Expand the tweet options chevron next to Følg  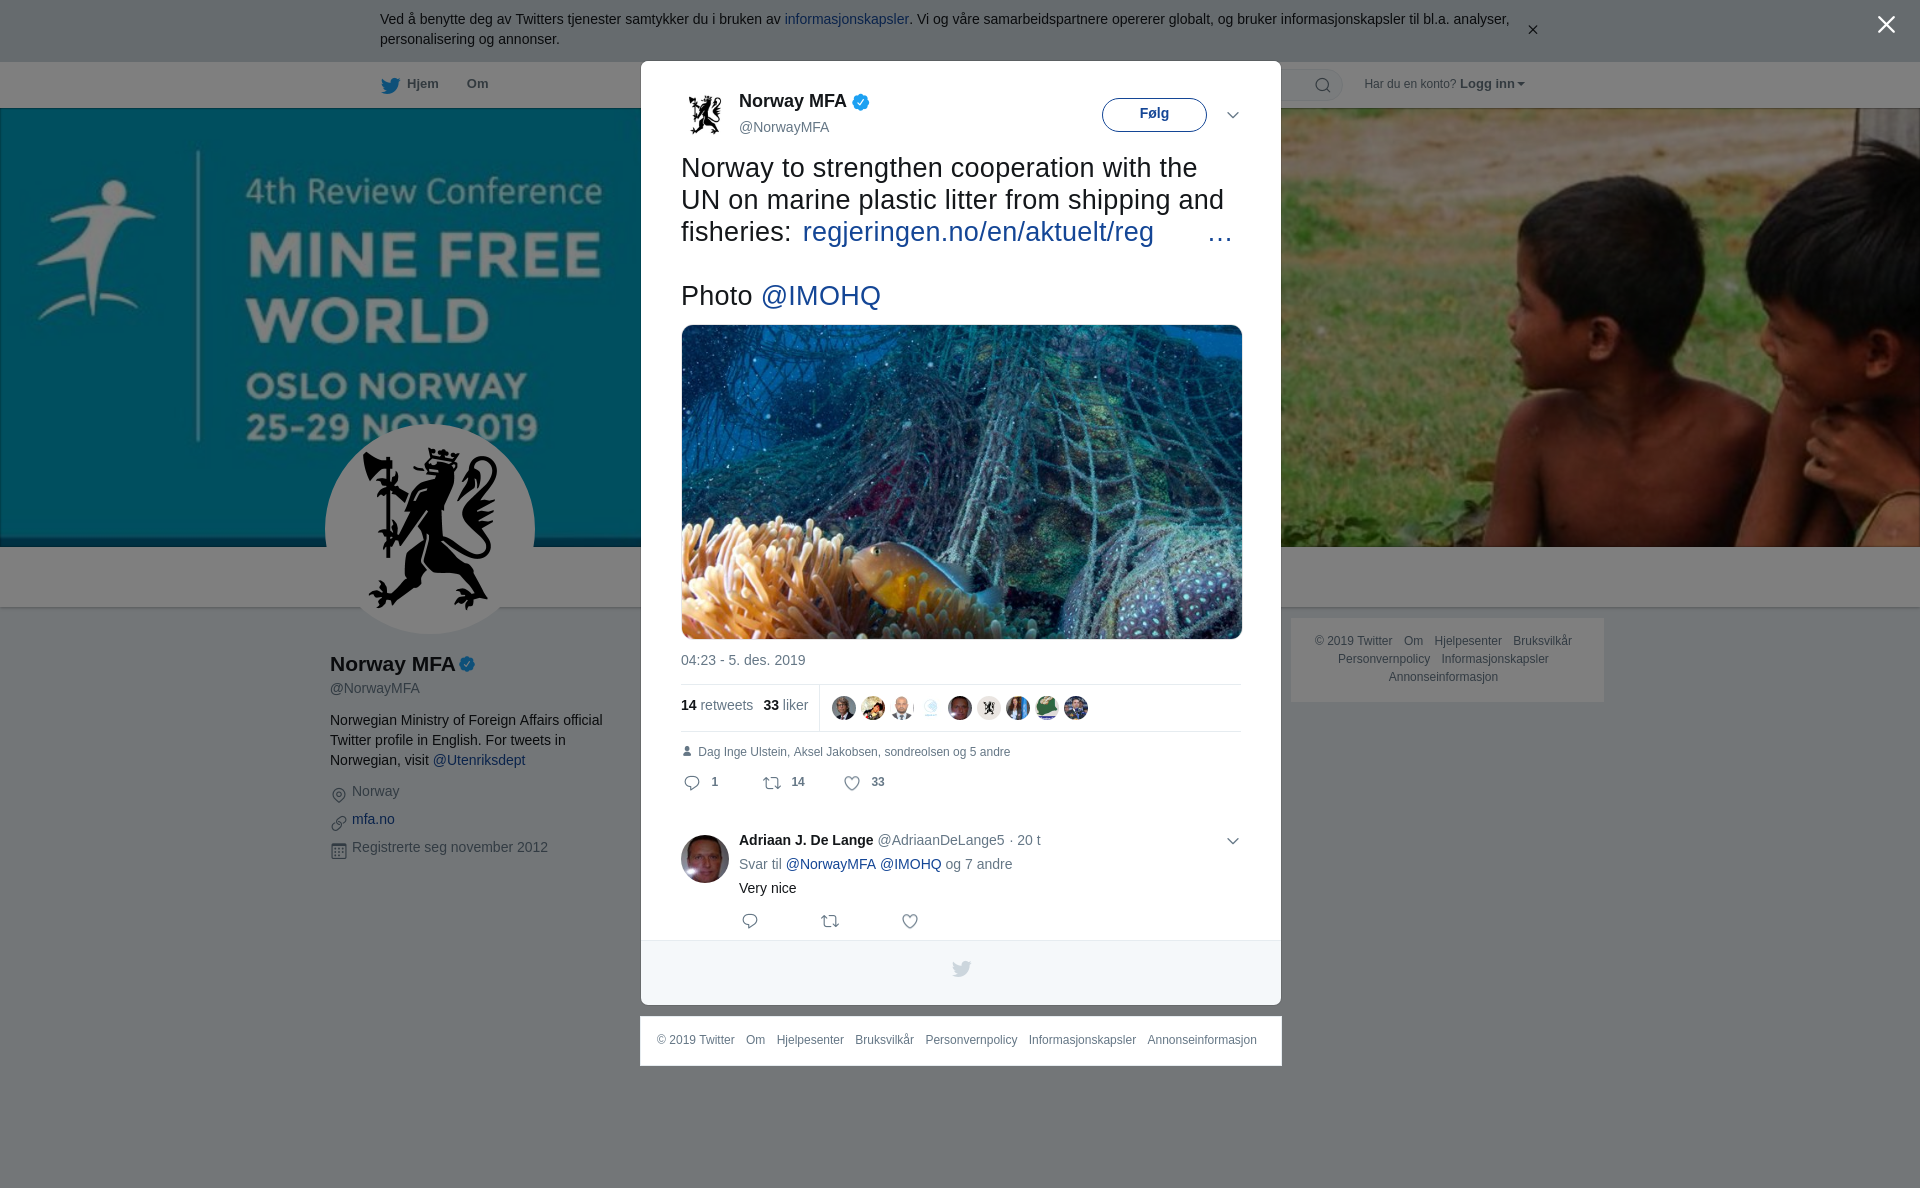pyautogui.click(x=1233, y=115)
